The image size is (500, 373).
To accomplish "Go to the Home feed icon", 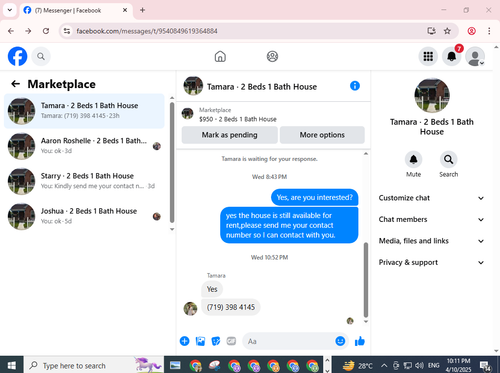I will (x=220, y=56).
